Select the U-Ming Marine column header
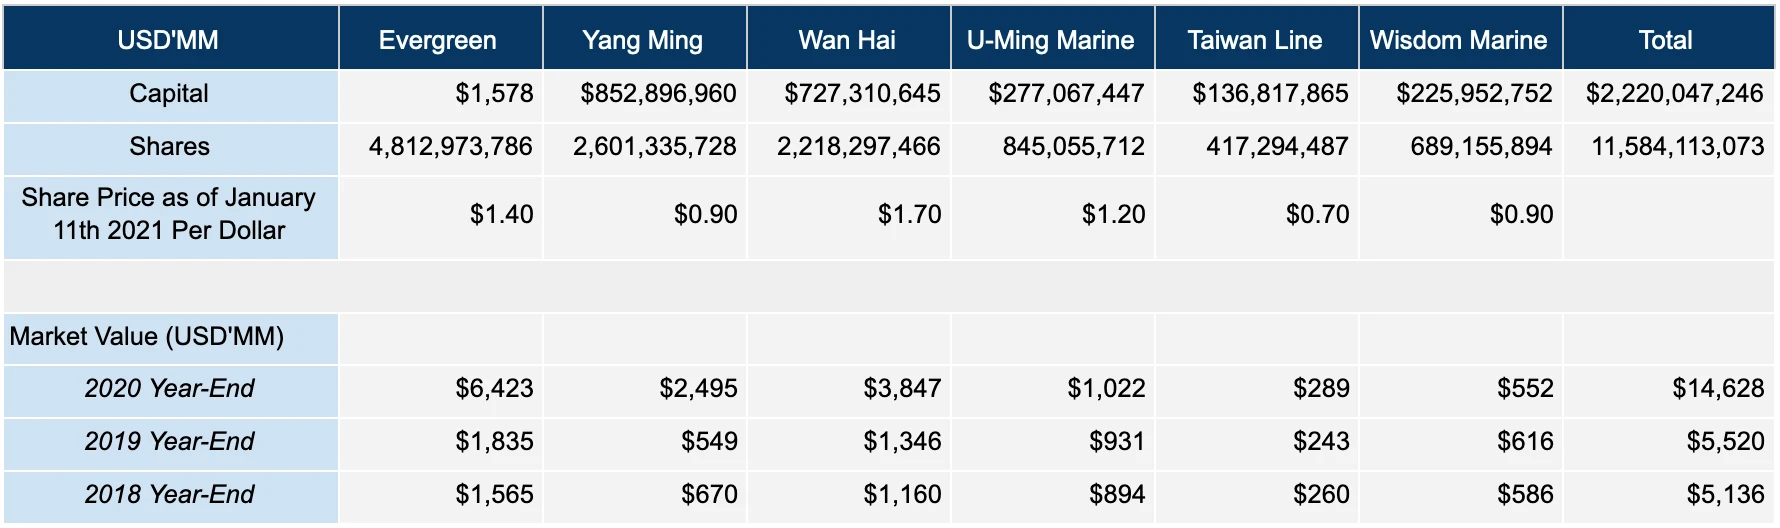1780x528 pixels. tap(1051, 40)
